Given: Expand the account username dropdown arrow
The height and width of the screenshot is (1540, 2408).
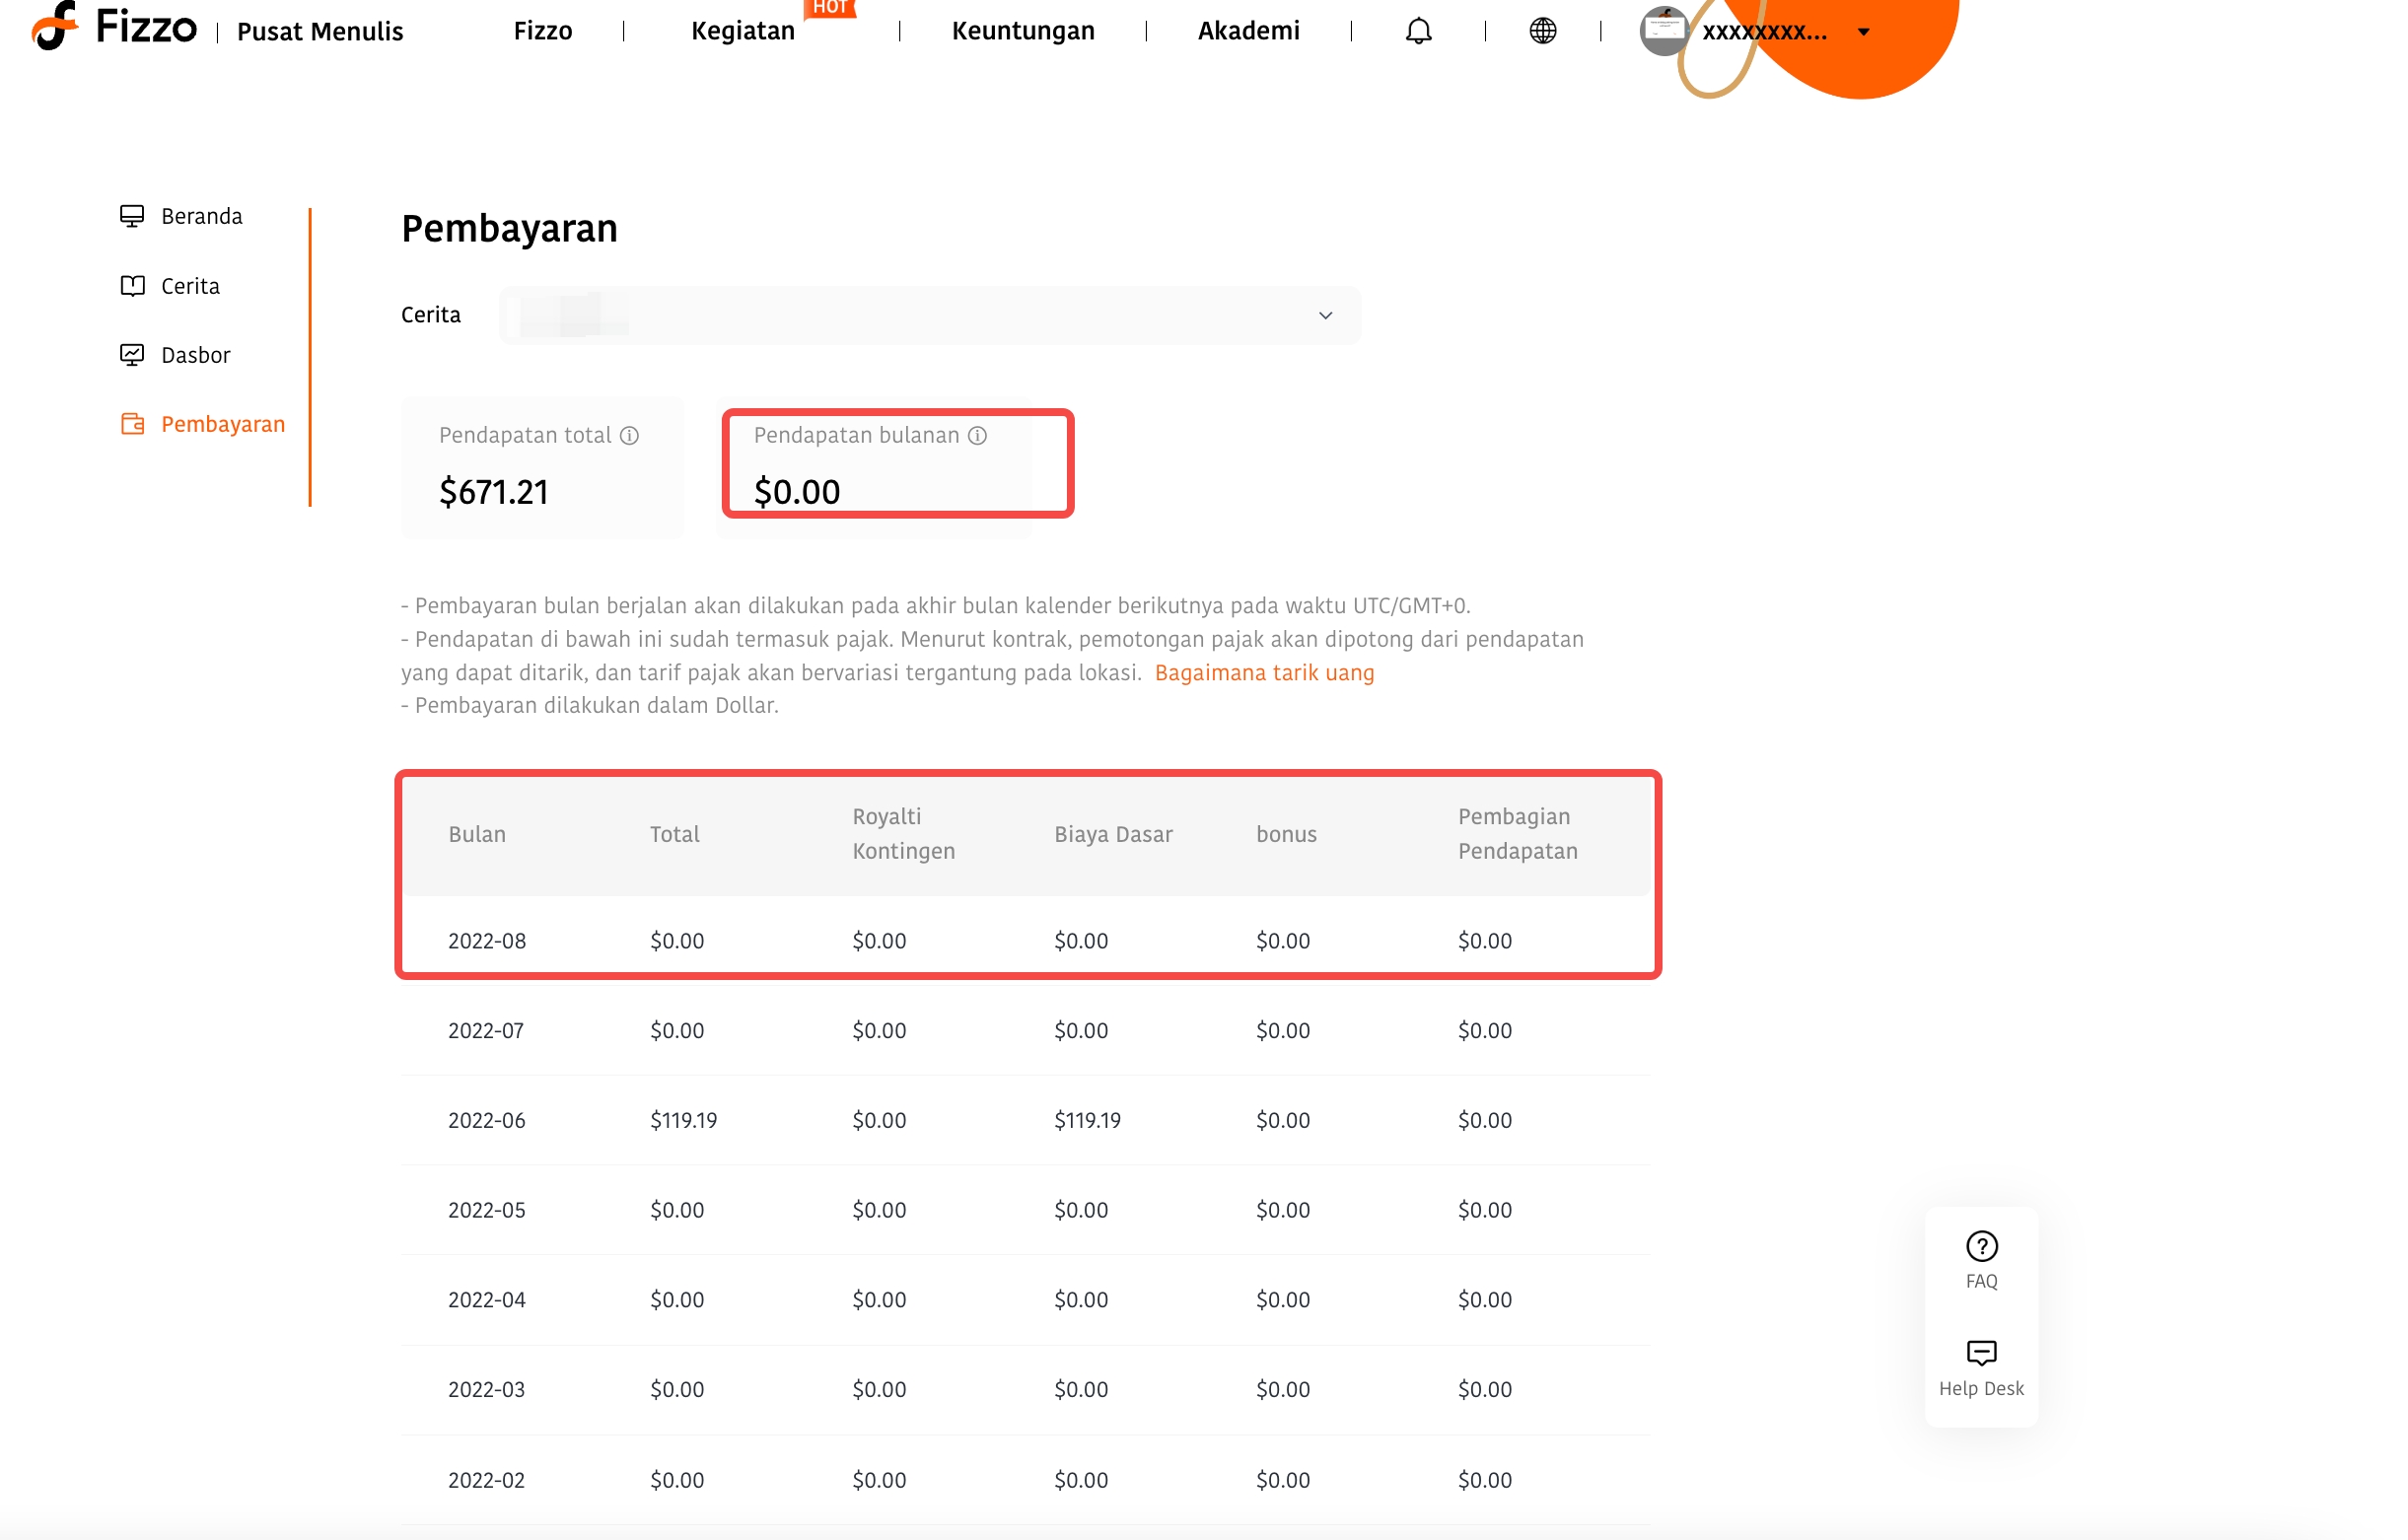Looking at the screenshot, I should pos(1863,32).
